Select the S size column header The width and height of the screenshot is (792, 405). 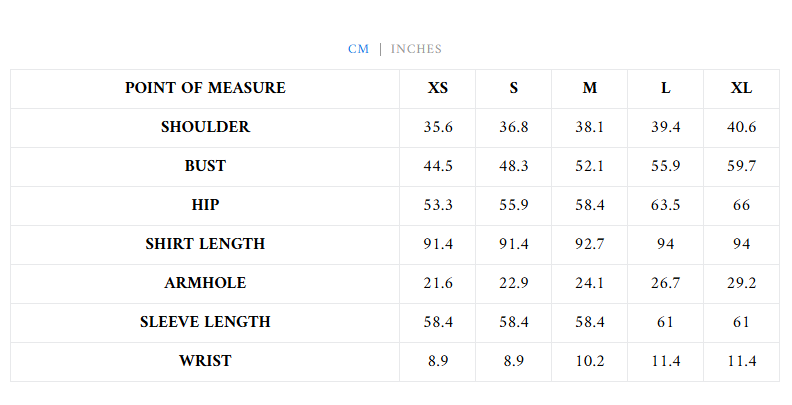pyautogui.click(x=514, y=88)
